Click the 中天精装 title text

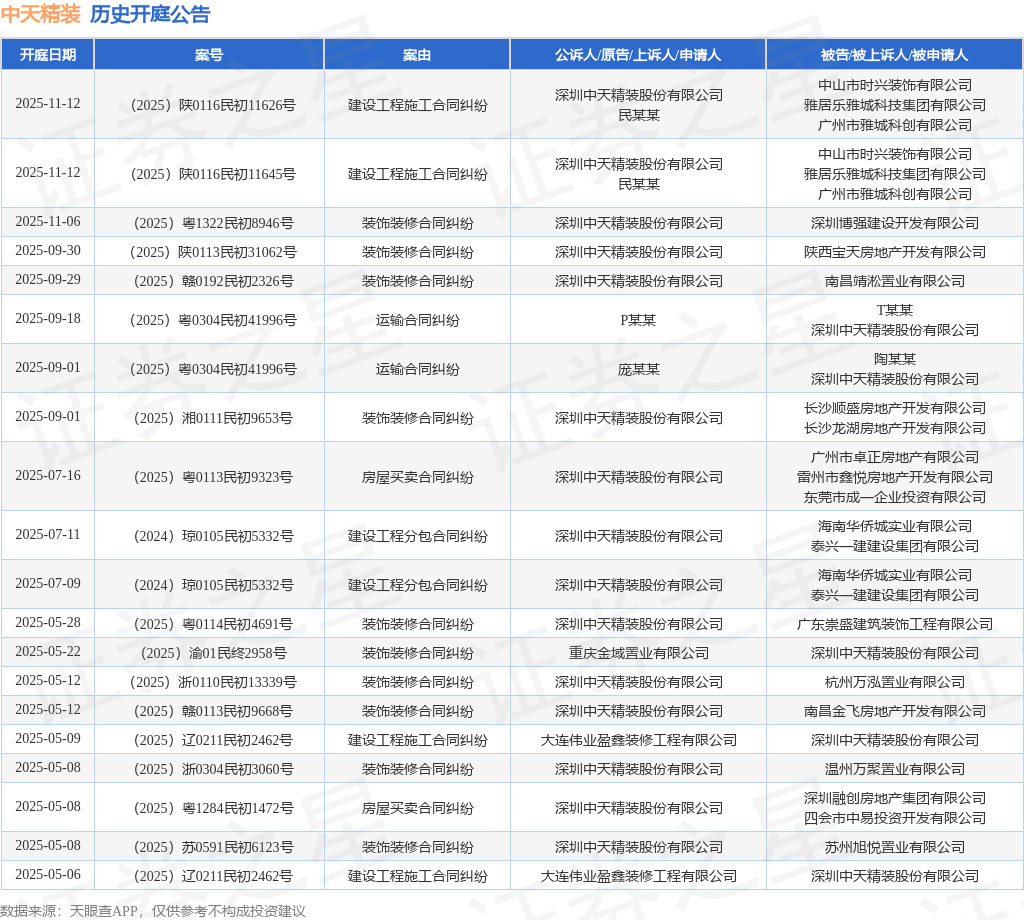[40, 14]
